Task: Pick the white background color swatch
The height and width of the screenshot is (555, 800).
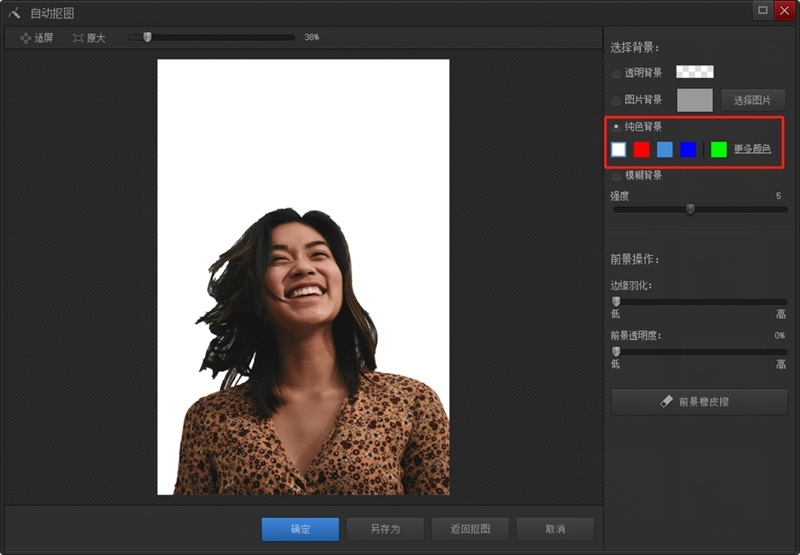Action: (x=619, y=149)
